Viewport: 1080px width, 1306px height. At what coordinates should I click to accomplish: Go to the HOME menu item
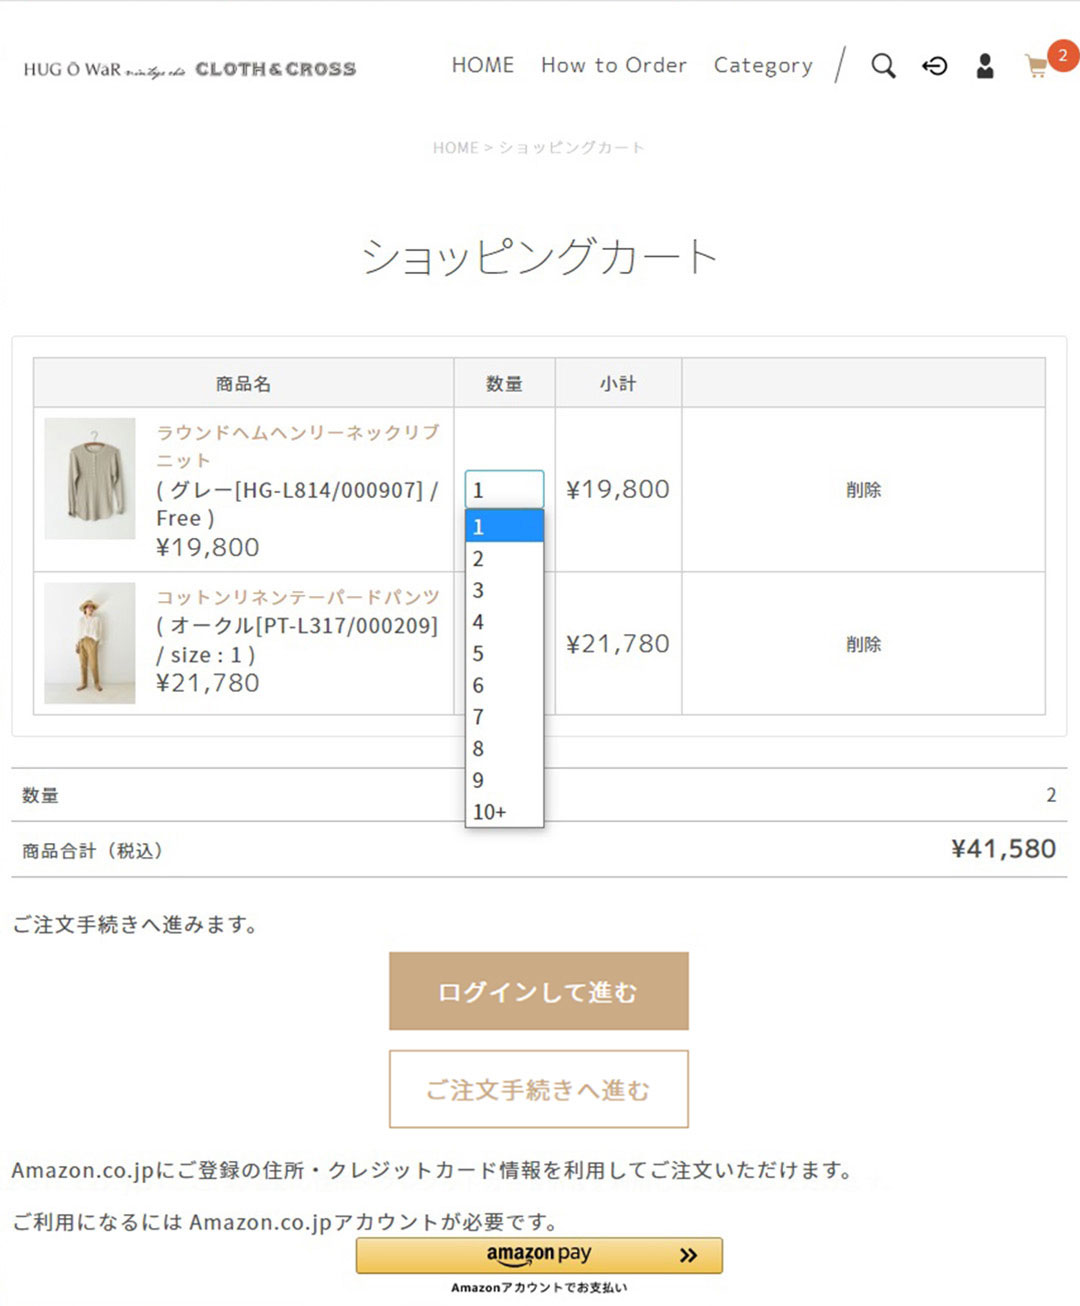[483, 65]
